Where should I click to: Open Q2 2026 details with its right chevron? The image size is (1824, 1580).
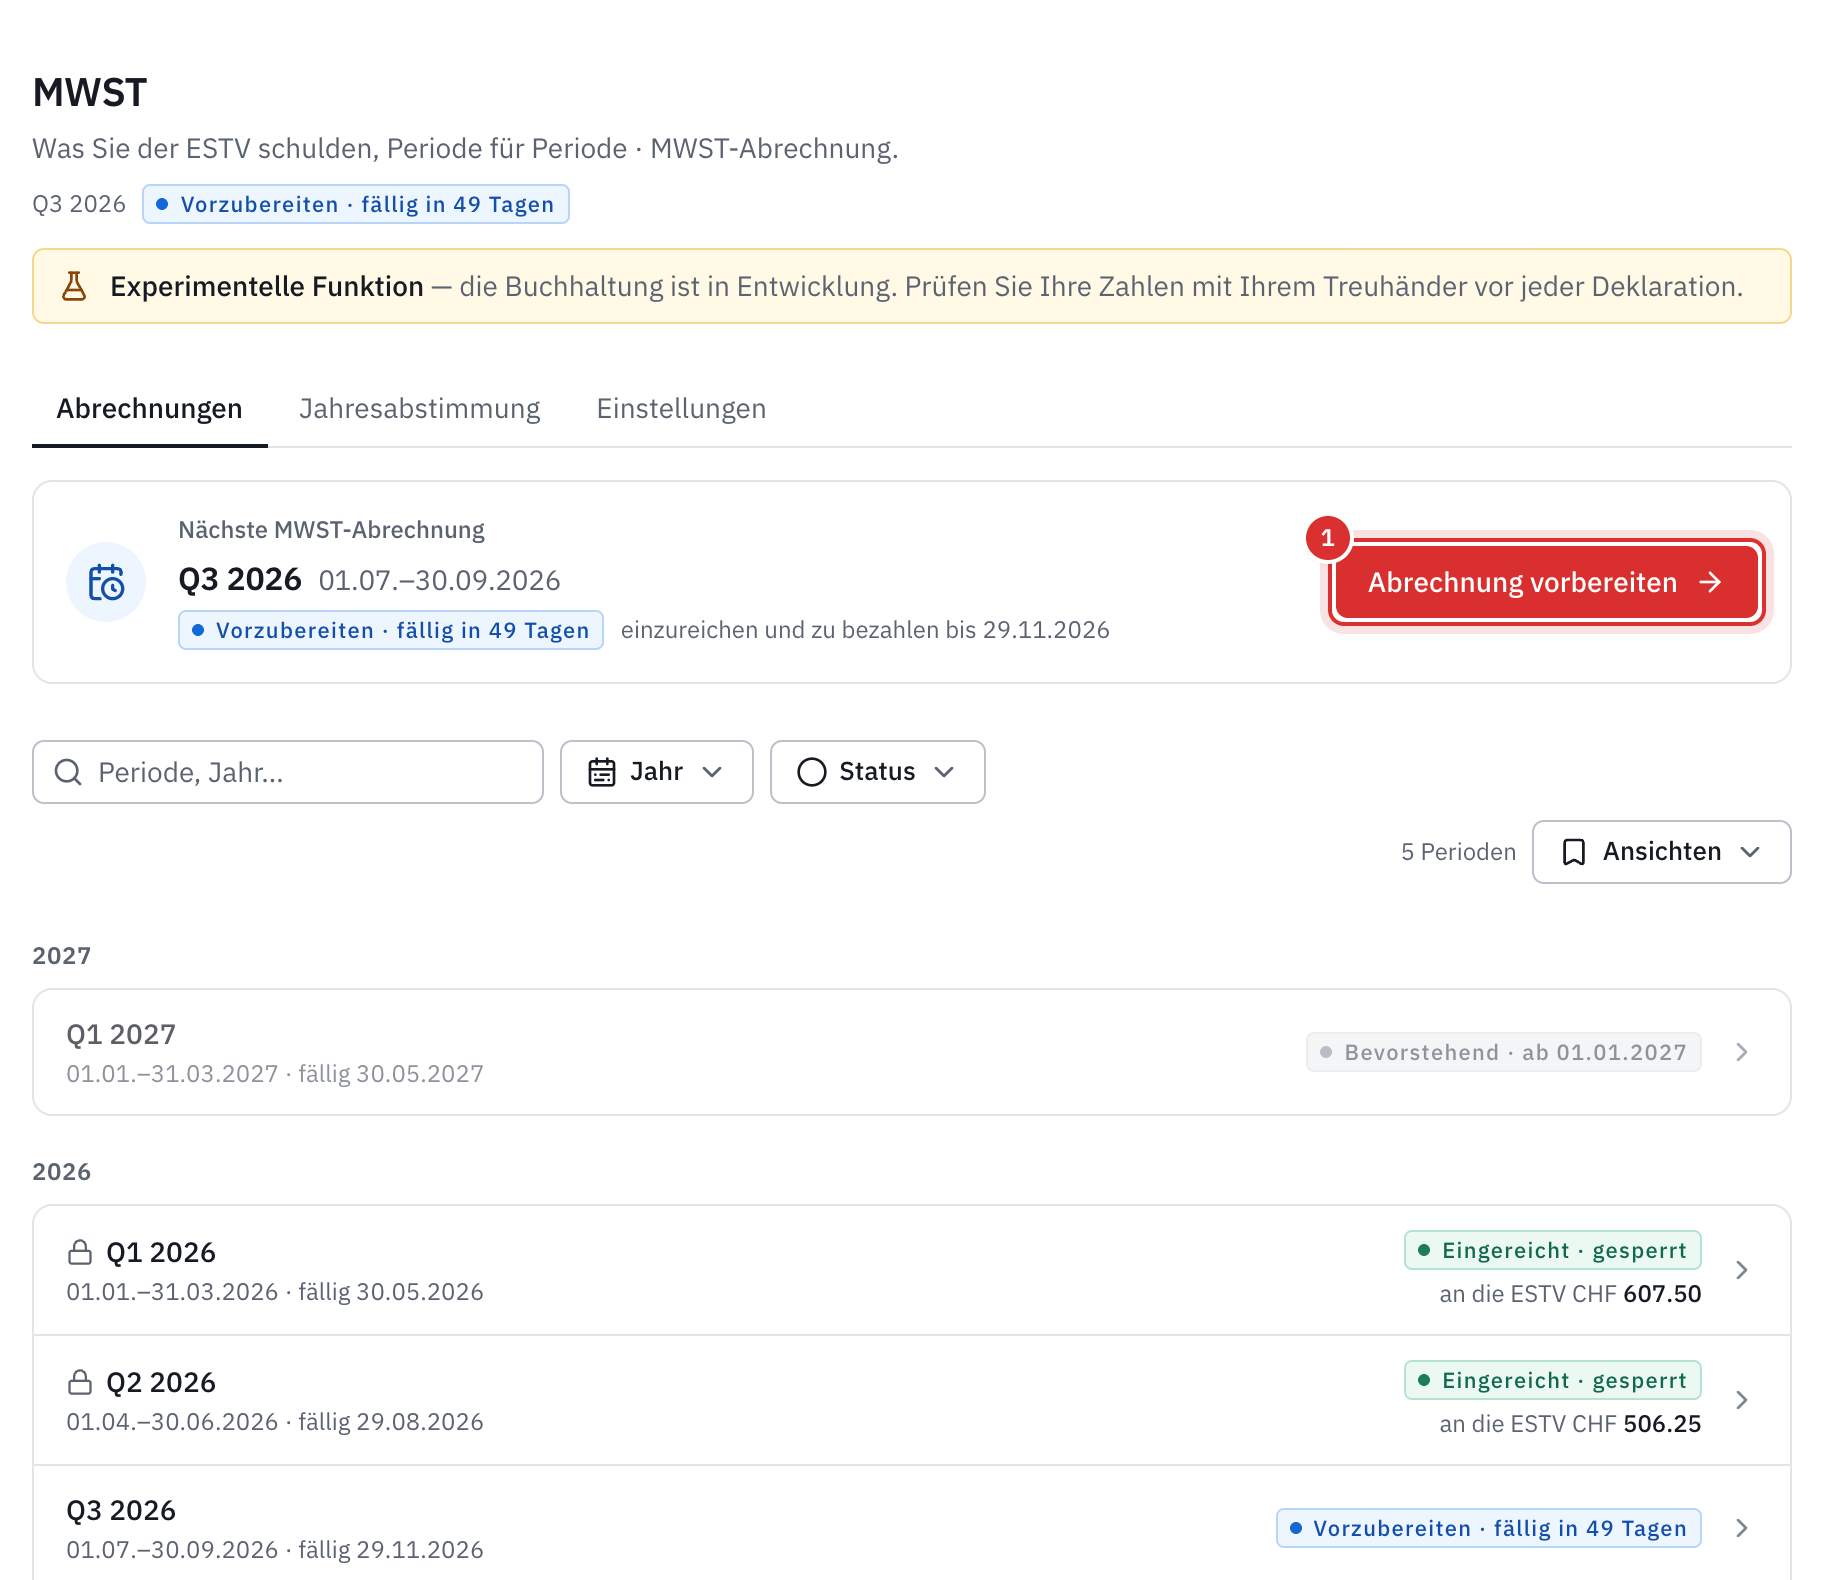coord(1742,1400)
